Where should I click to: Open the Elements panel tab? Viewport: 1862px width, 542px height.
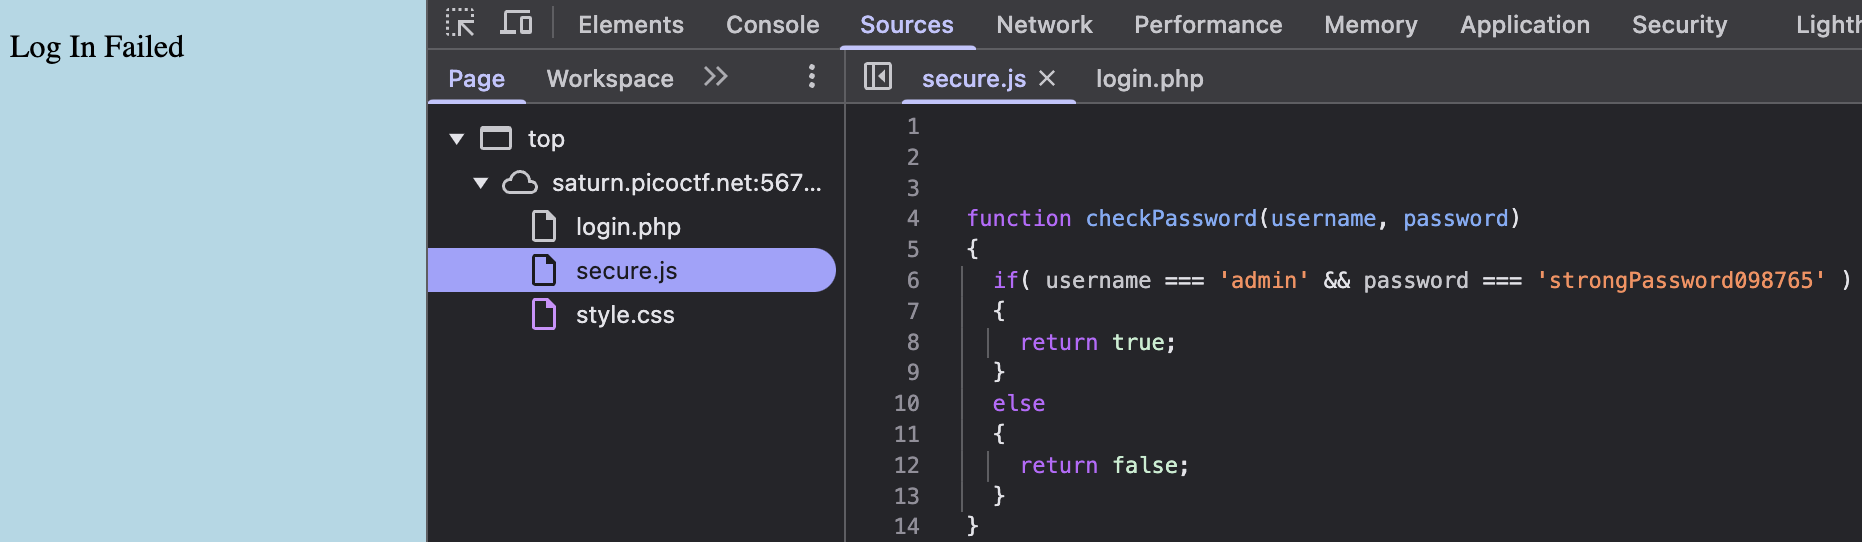click(631, 25)
